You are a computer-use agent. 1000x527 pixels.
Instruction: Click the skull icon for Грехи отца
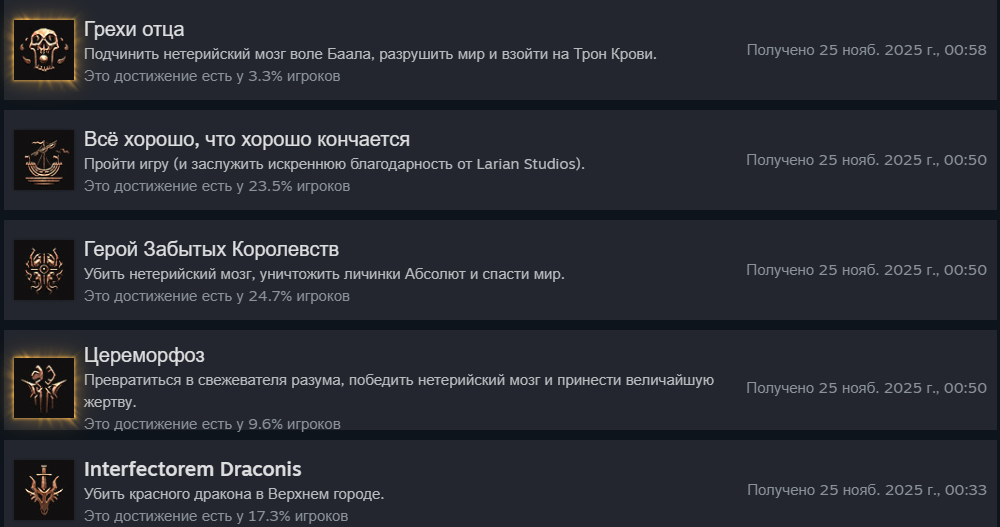coord(44,49)
